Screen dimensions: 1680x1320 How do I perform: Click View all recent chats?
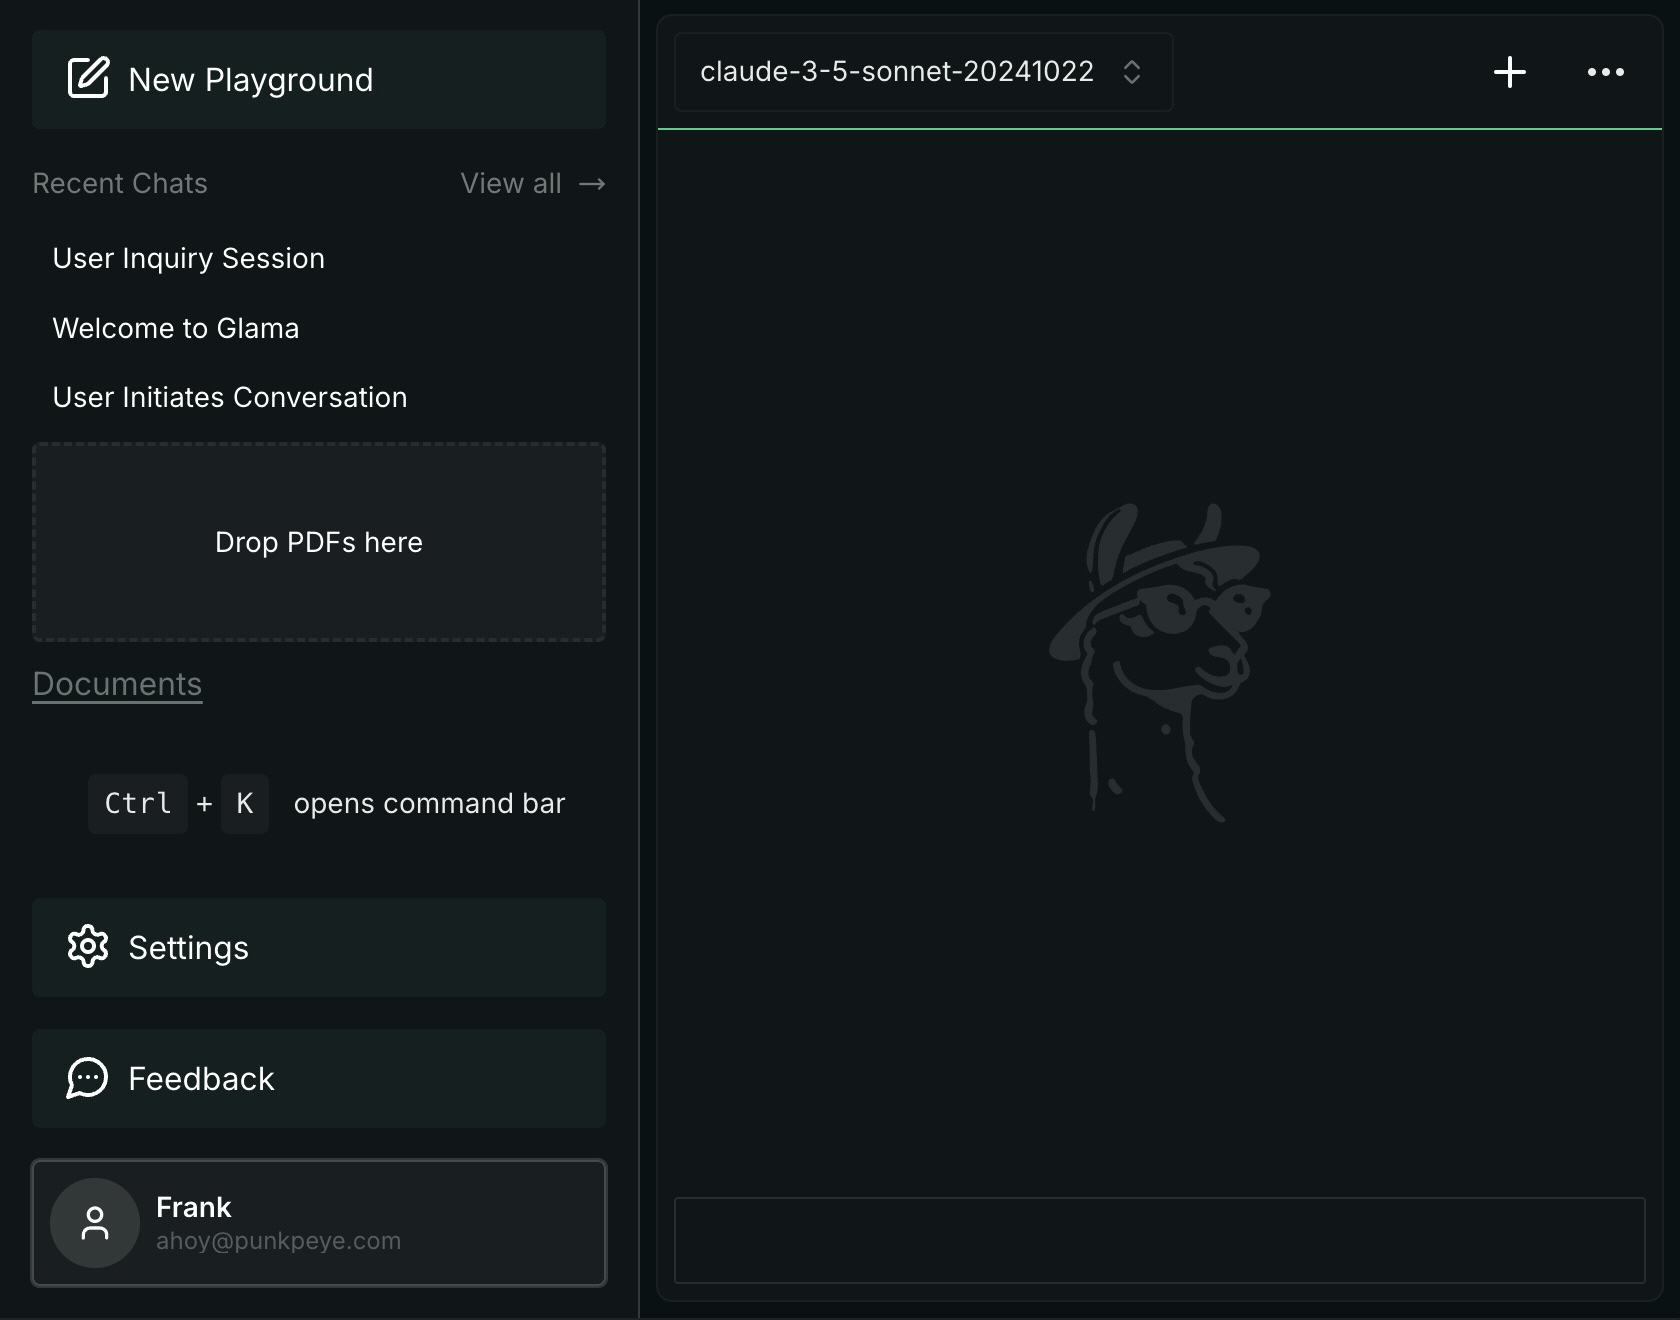pyautogui.click(x=533, y=184)
